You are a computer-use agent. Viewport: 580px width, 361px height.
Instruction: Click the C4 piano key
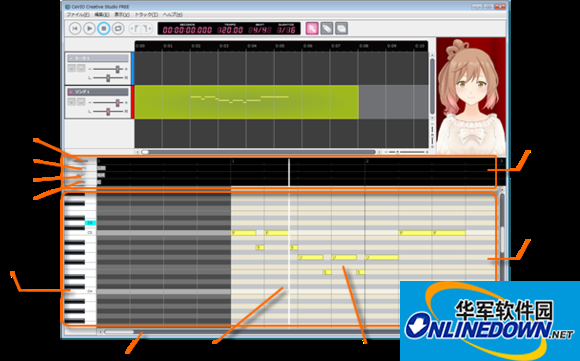80,291
